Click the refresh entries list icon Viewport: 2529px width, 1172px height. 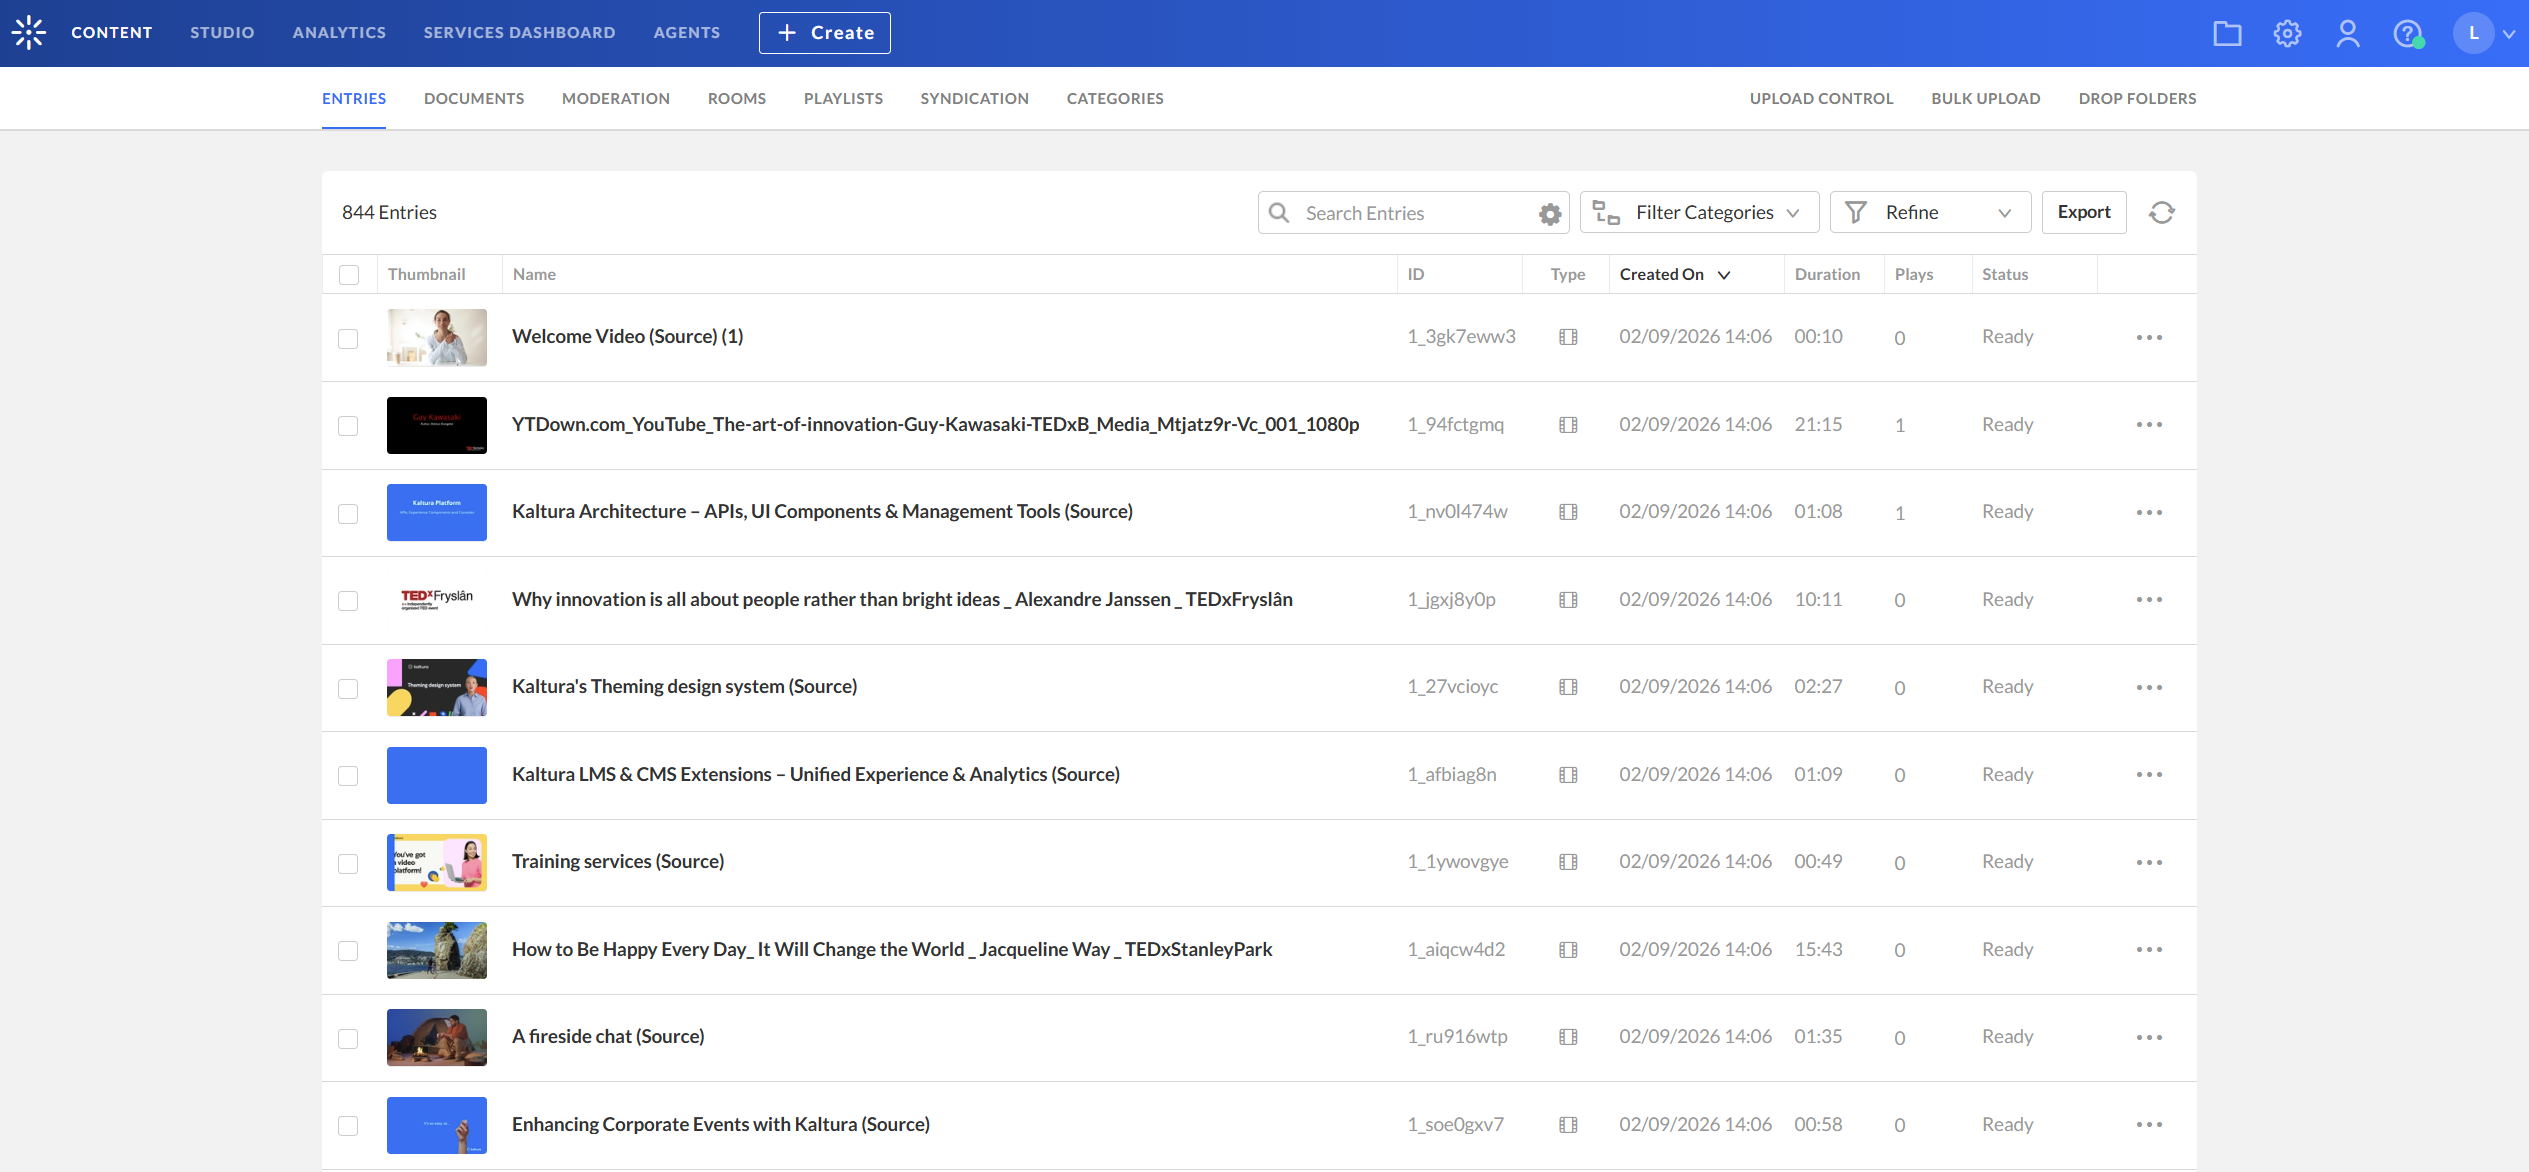(2162, 212)
